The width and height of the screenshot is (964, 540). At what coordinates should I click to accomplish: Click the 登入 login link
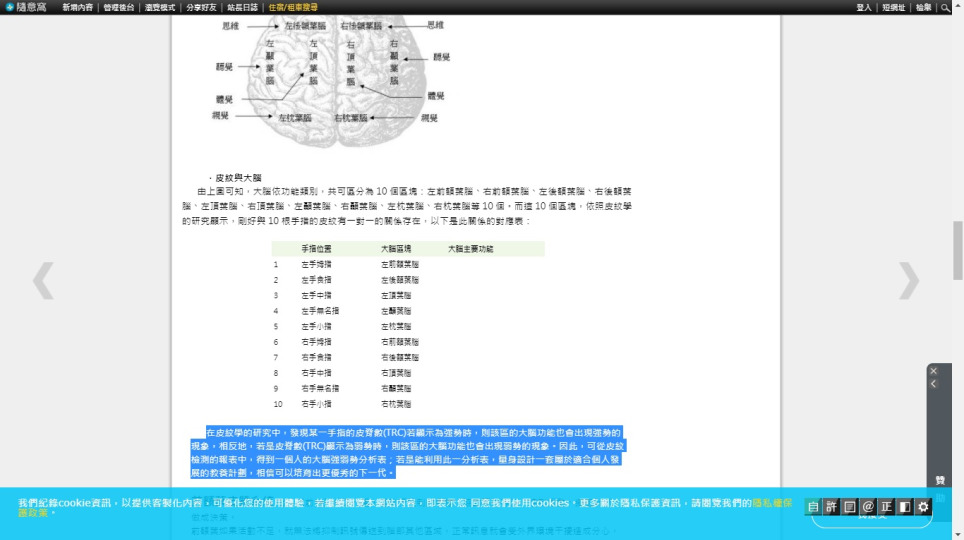(864, 7)
